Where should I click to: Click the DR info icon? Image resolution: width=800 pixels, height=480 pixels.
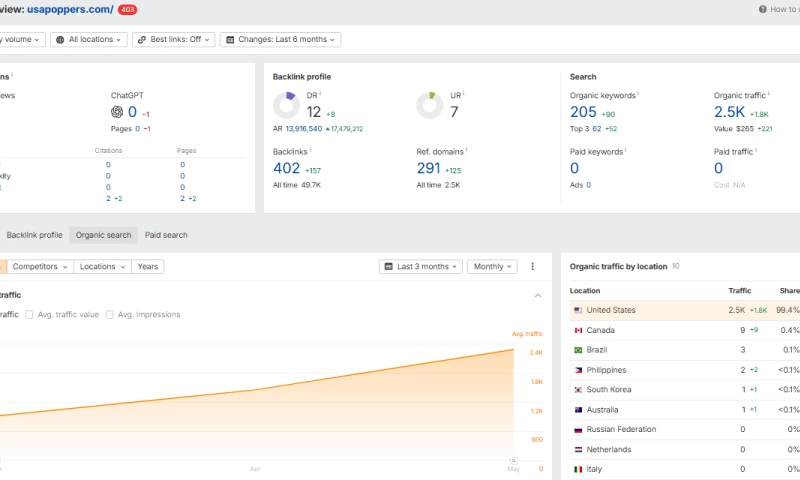tap(320, 94)
